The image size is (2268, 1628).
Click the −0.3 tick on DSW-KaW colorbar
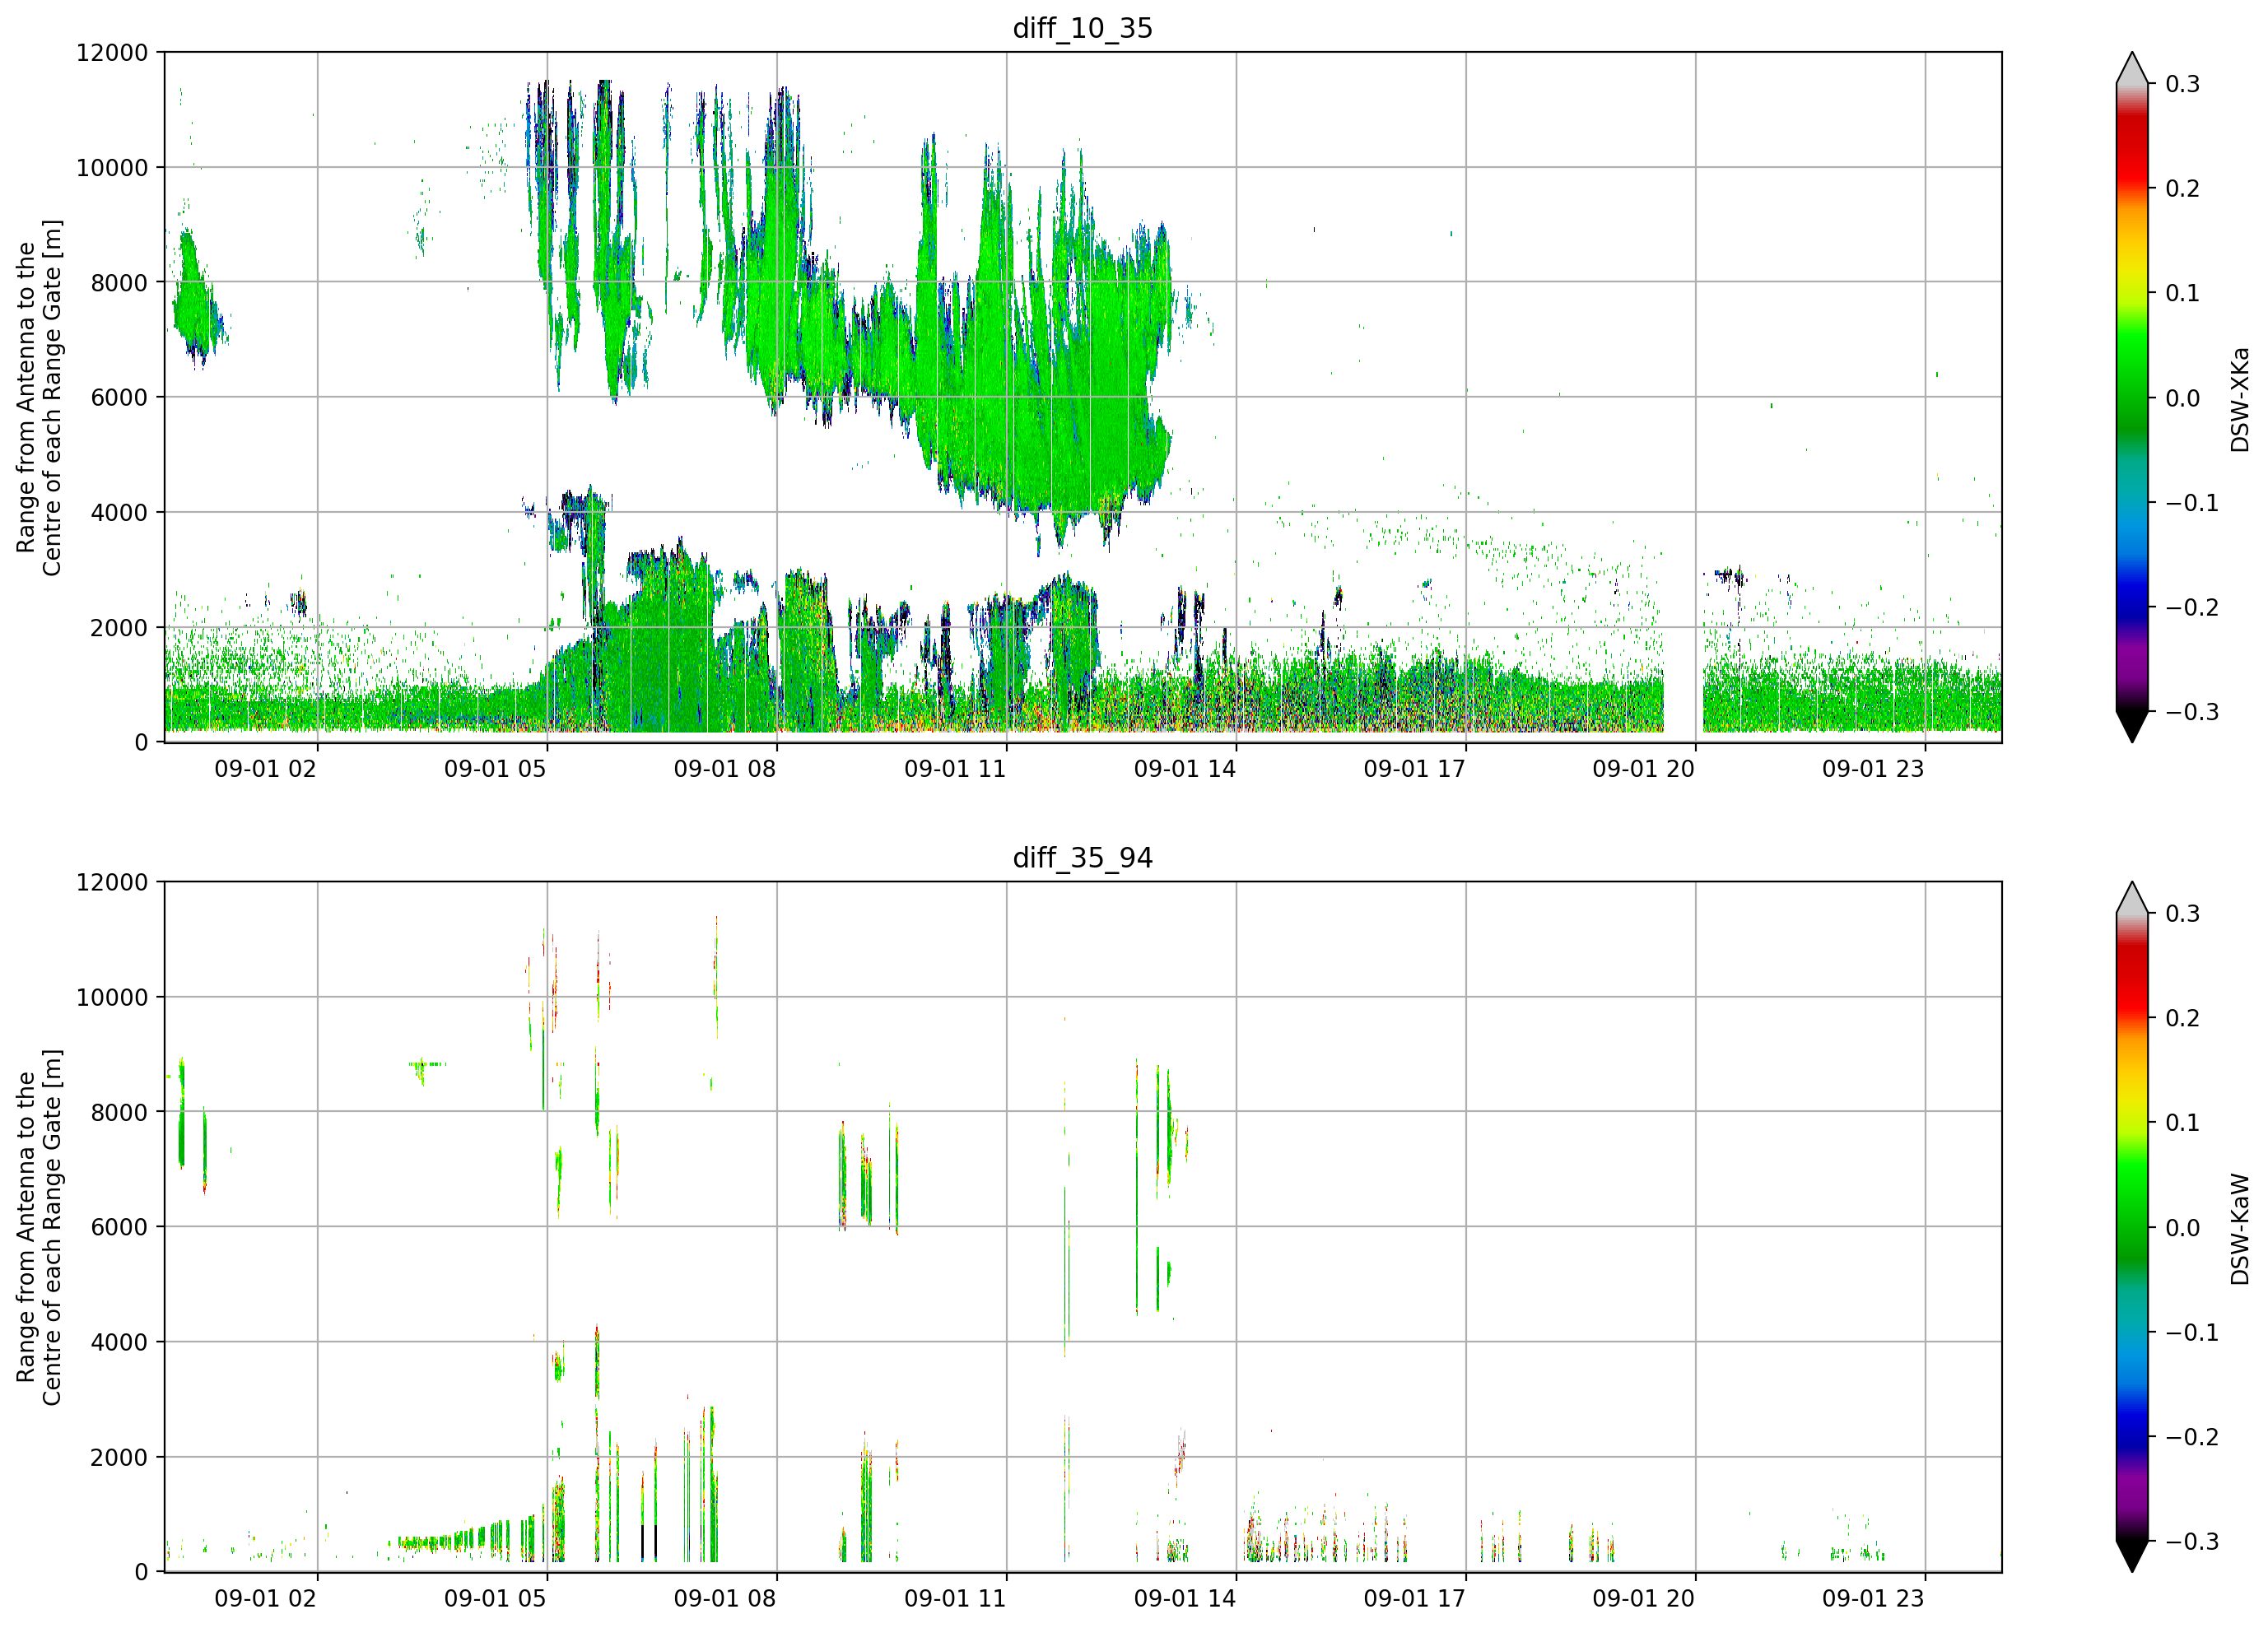click(2192, 1542)
